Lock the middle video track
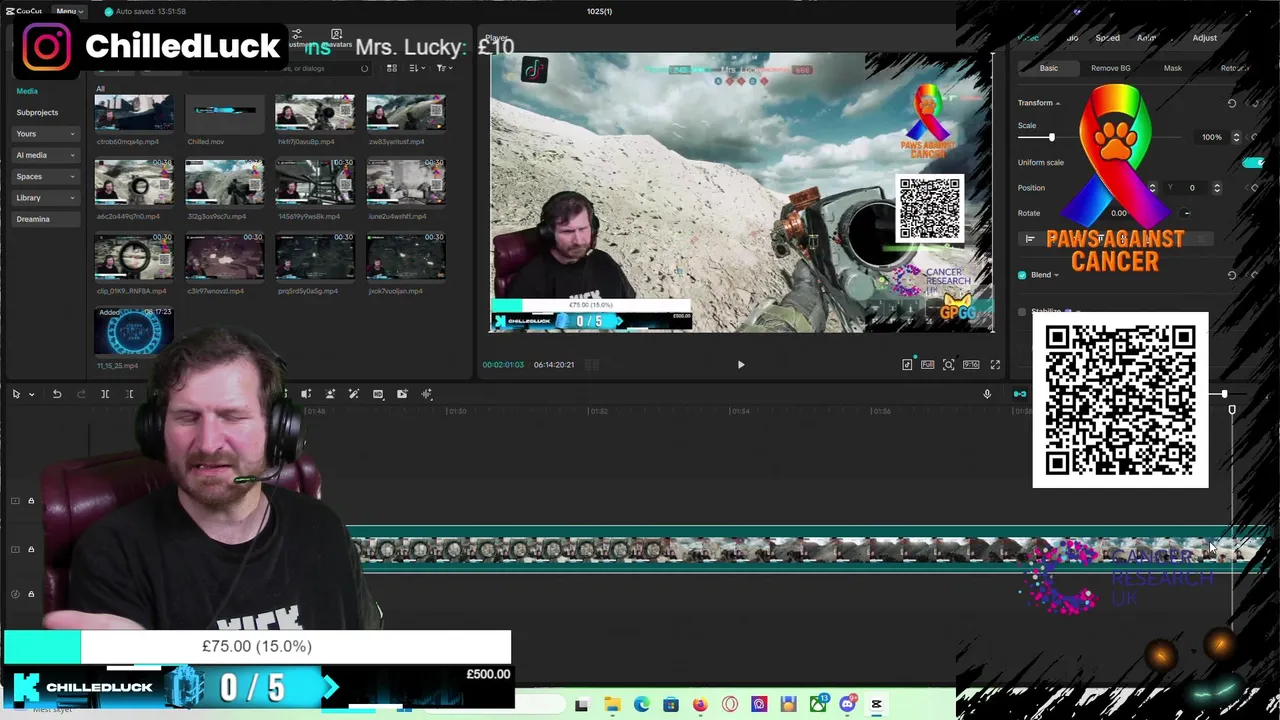Viewport: 1280px width, 720px height. [x=31, y=549]
